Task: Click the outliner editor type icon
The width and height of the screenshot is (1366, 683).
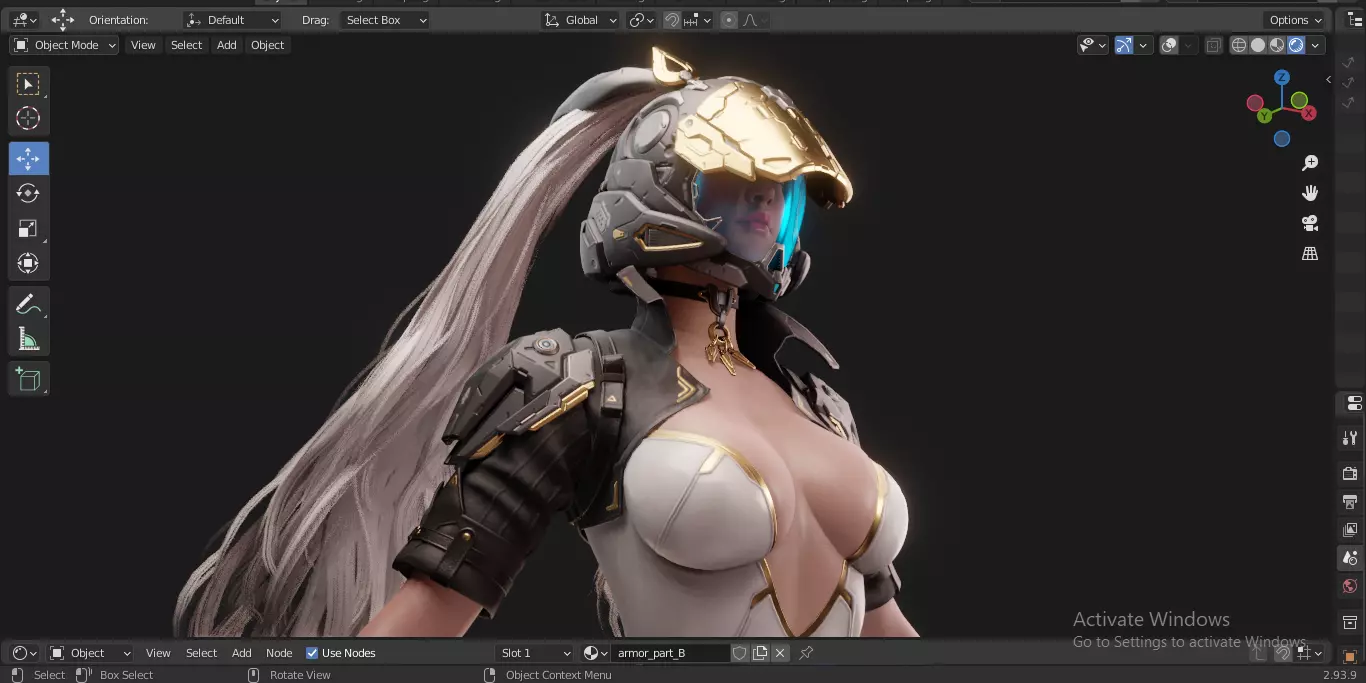Action: point(1356,20)
